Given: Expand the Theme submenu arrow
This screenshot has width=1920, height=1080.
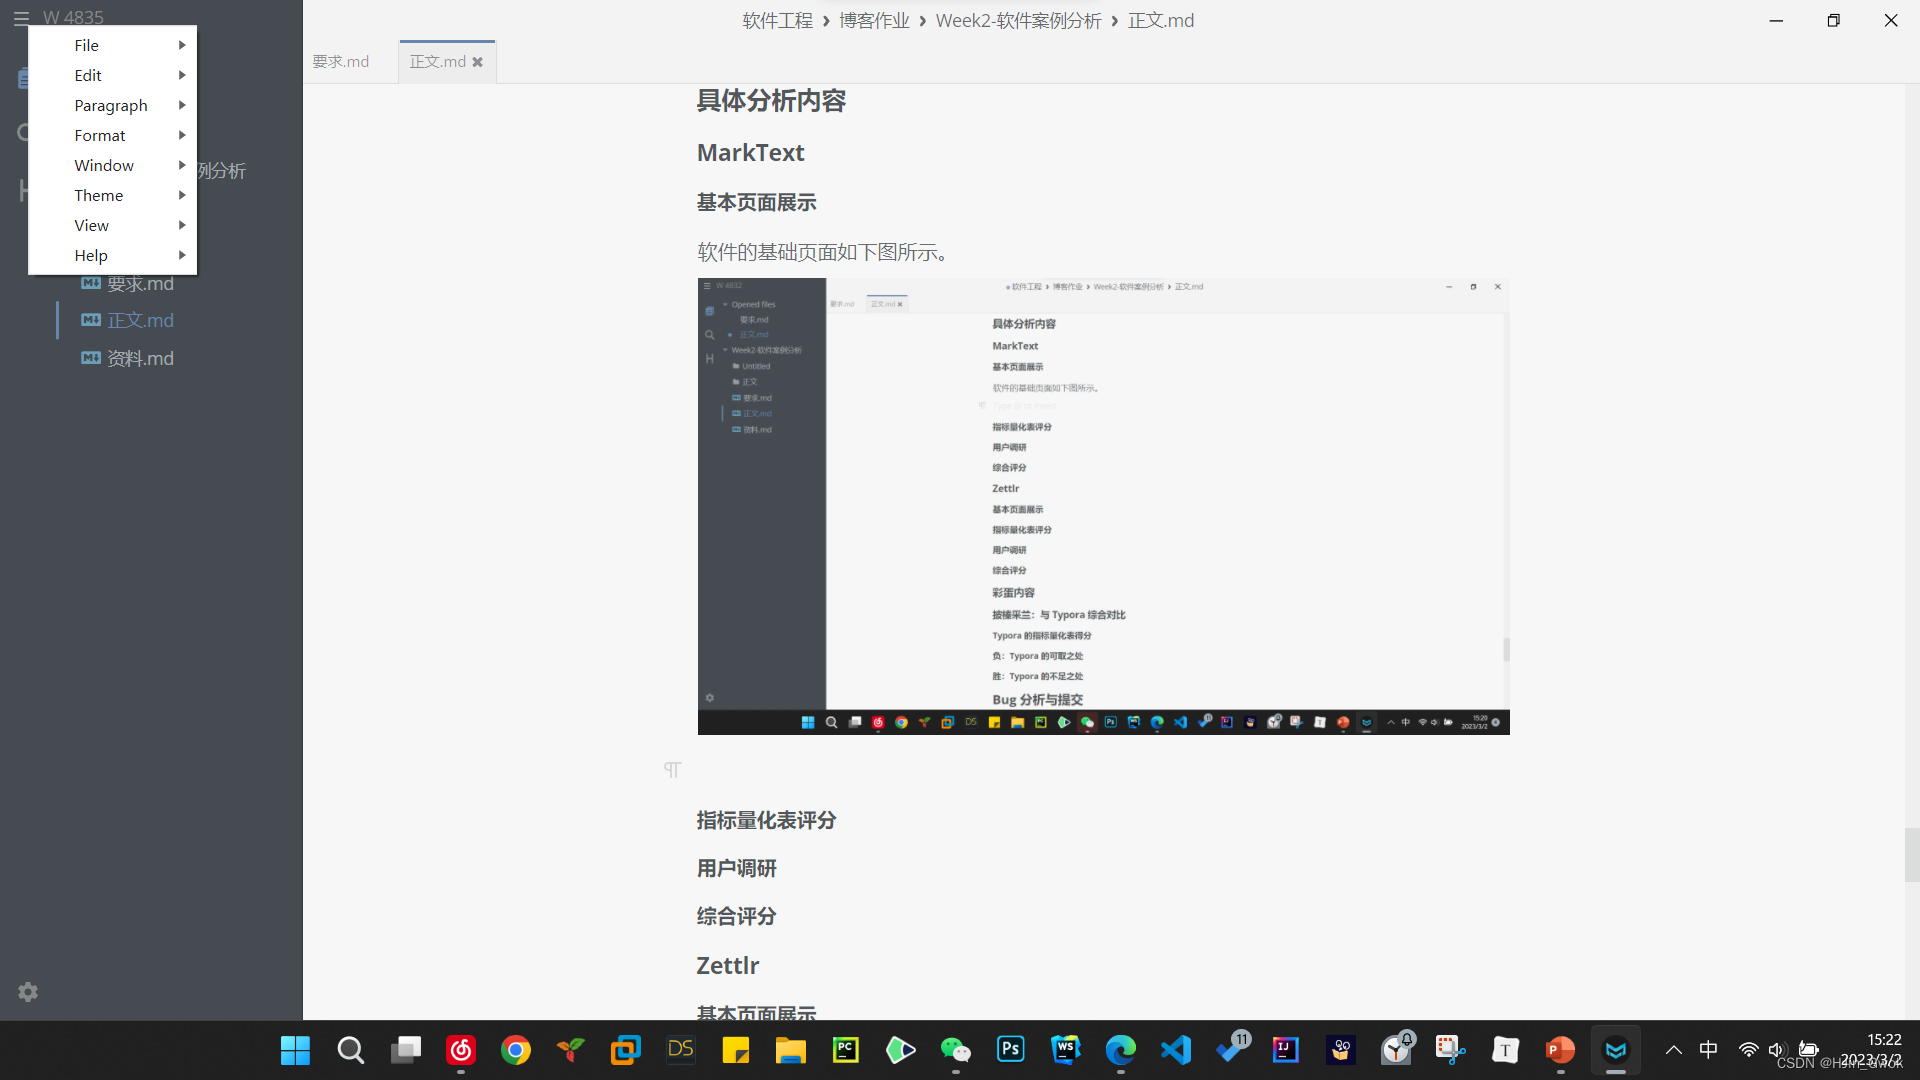Looking at the screenshot, I should (x=182, y=195).
